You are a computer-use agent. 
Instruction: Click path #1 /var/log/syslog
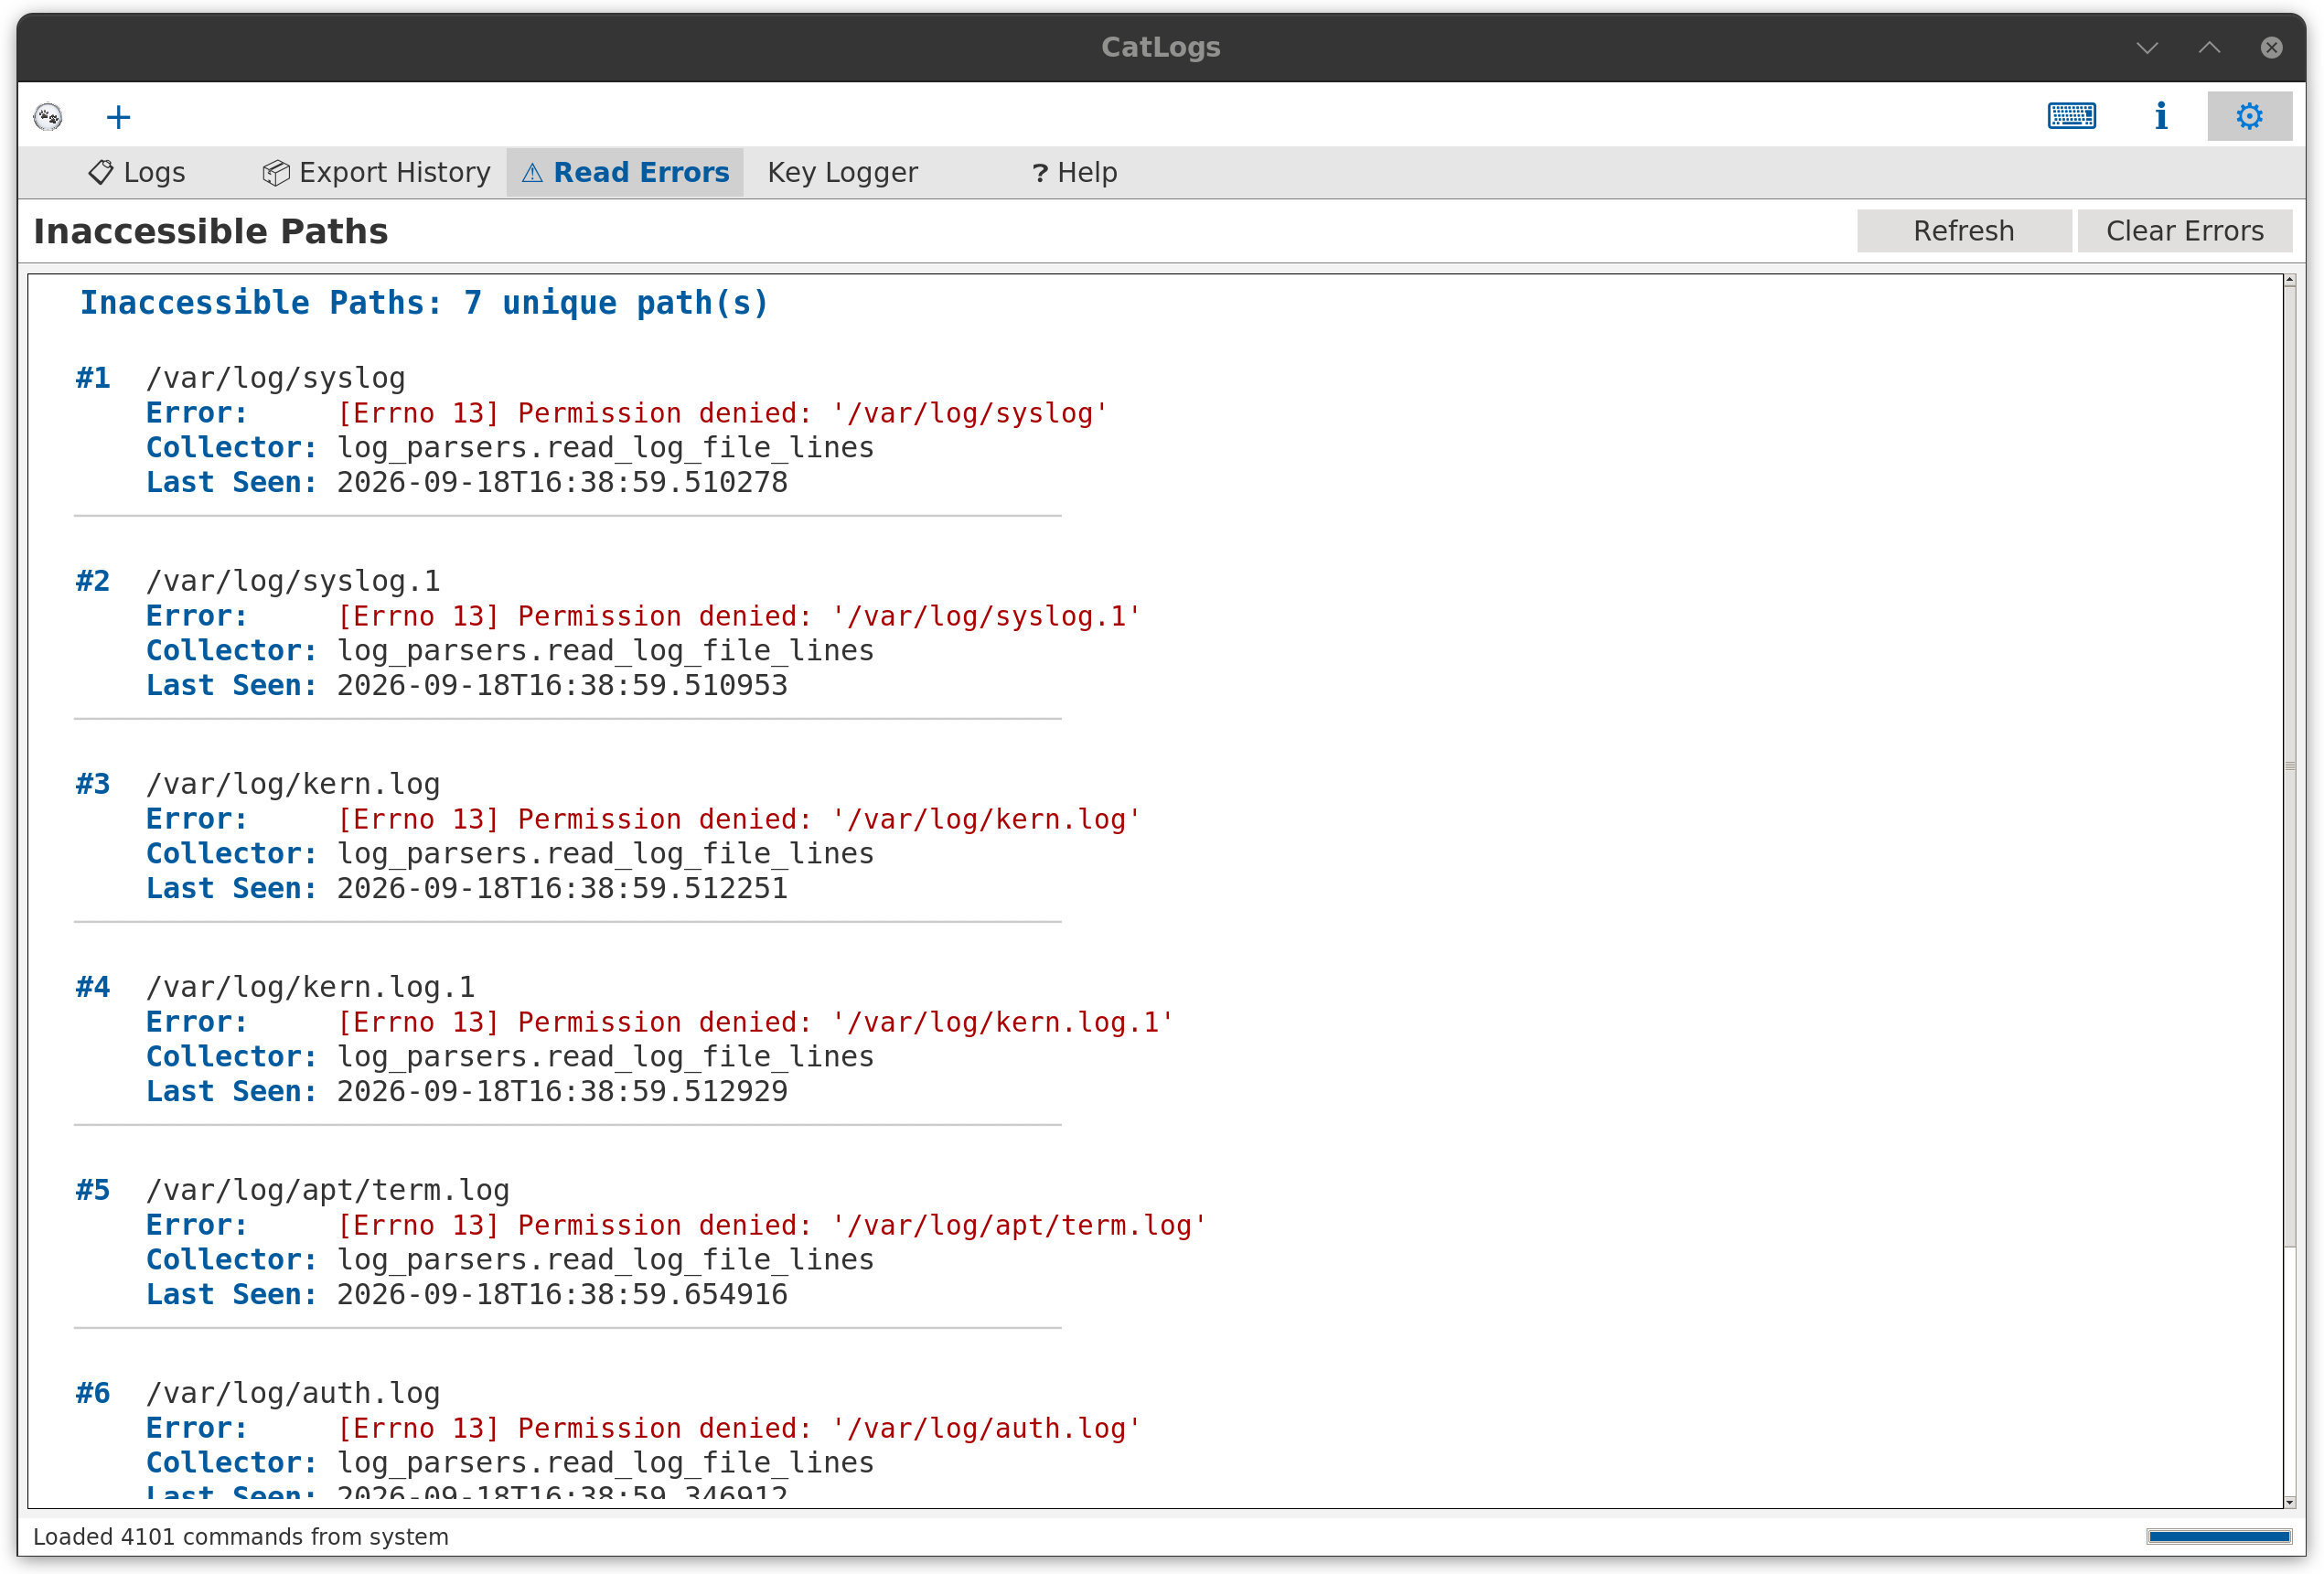pyautogui.click(x=275, y=378)
